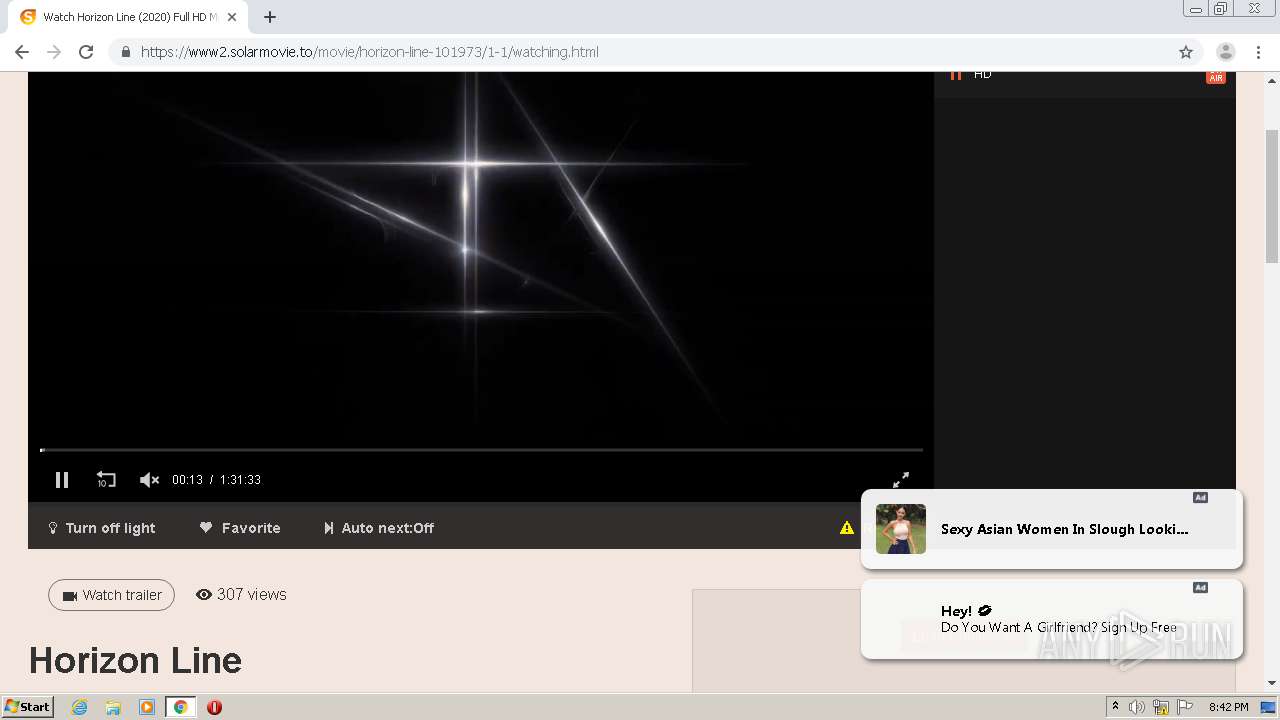Open media player taskbar icon
The height and width of the screenshot is (720, 1280).
coord(147,707)
